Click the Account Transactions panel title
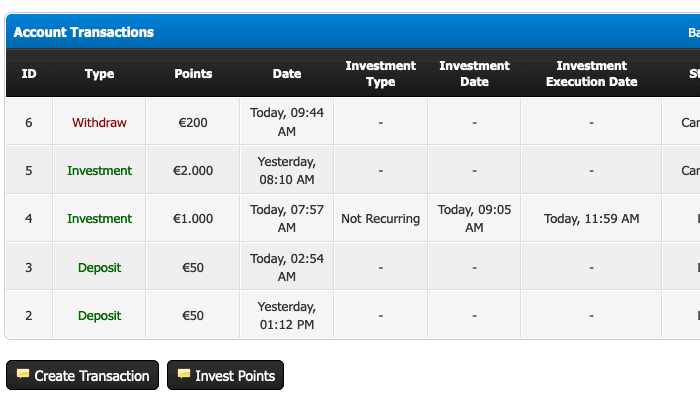The height and width of the screenshot is (400, 700). click(x=83, y=32)
